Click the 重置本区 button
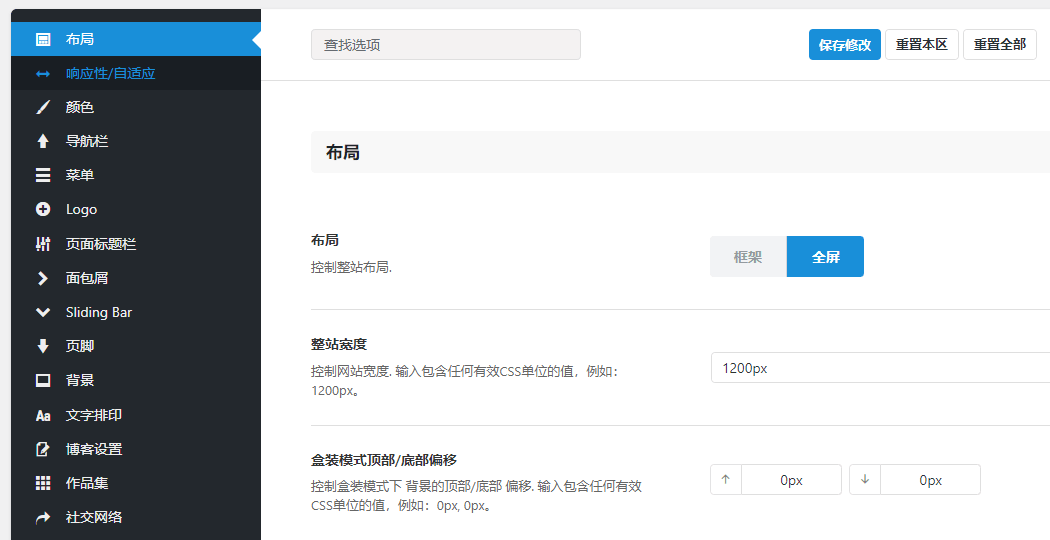This screenshot has height=540, width=1050. (x=921, y=45)
